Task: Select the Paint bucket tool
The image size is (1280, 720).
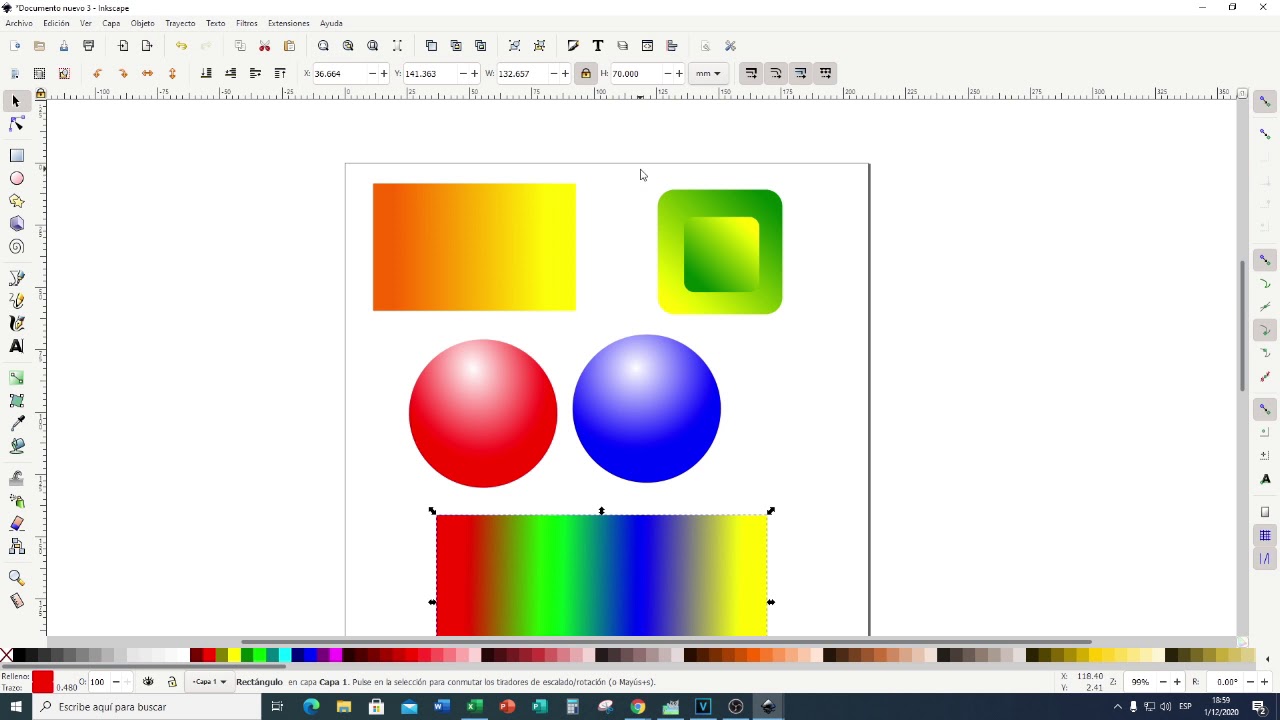Action: coord(16,446)
